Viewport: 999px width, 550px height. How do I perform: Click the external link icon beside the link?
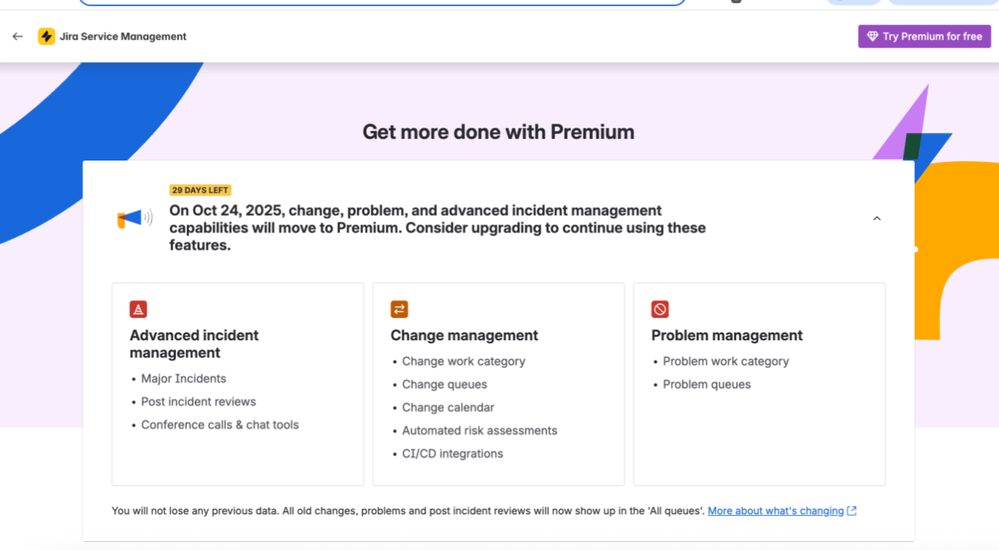pos(852,511)
